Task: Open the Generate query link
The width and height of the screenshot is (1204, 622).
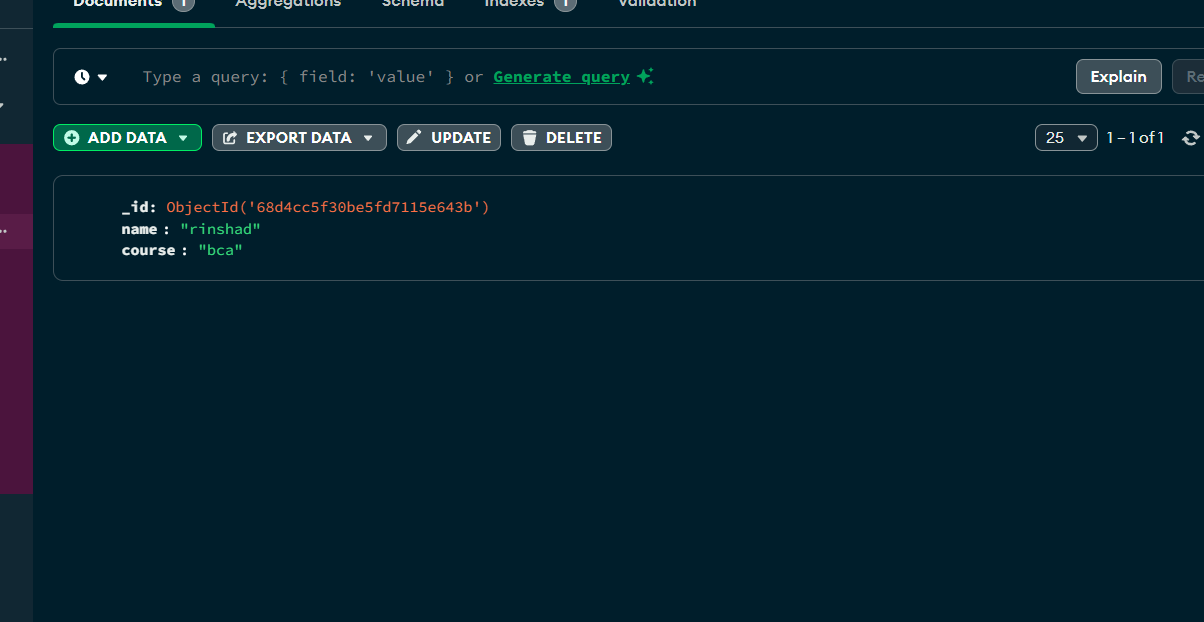Action: 560,76
